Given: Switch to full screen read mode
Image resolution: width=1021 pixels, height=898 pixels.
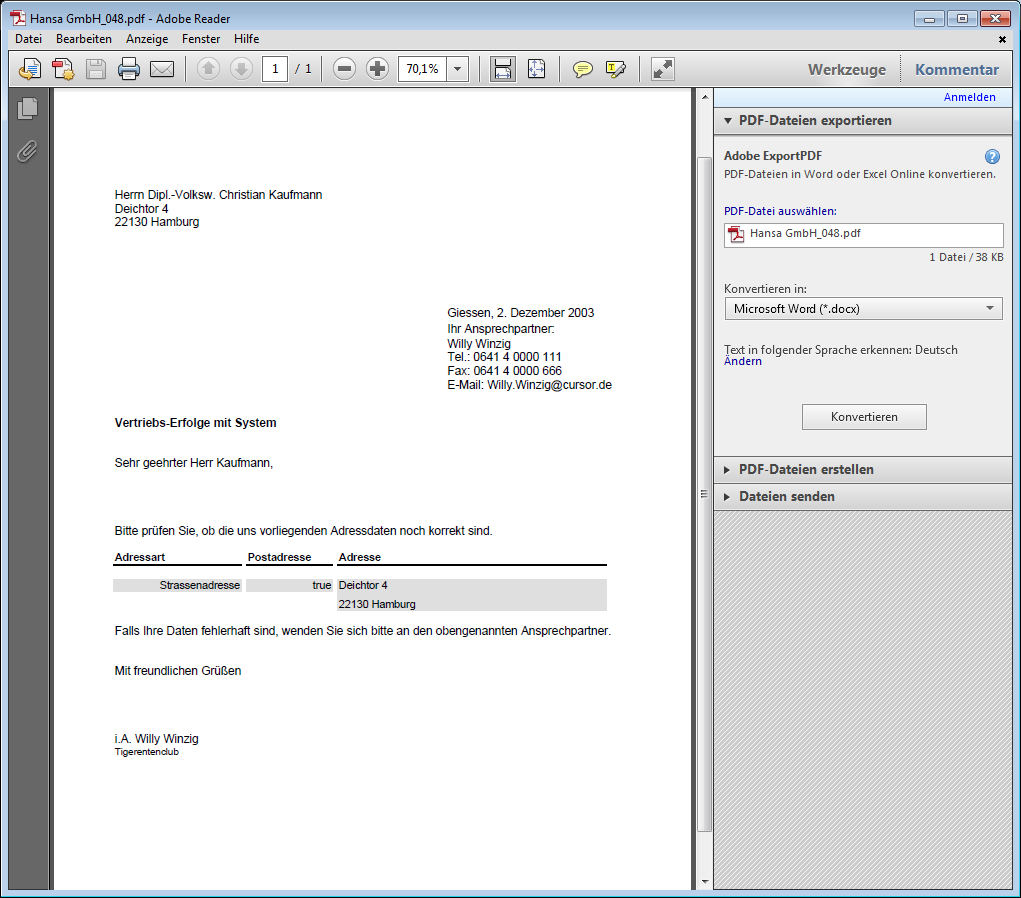Looking at the screenshot, I should (662, 69).
